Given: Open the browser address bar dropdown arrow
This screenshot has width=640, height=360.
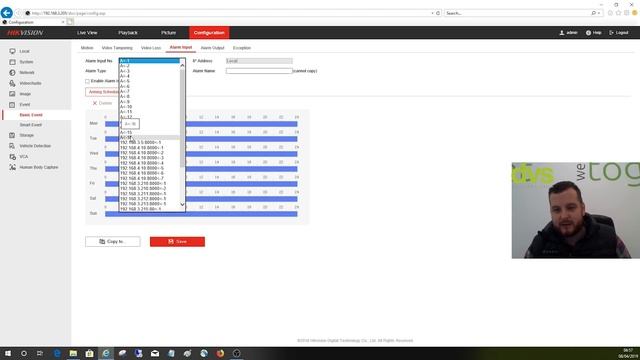Looking at the screenshot, I should tap(432, 13).
